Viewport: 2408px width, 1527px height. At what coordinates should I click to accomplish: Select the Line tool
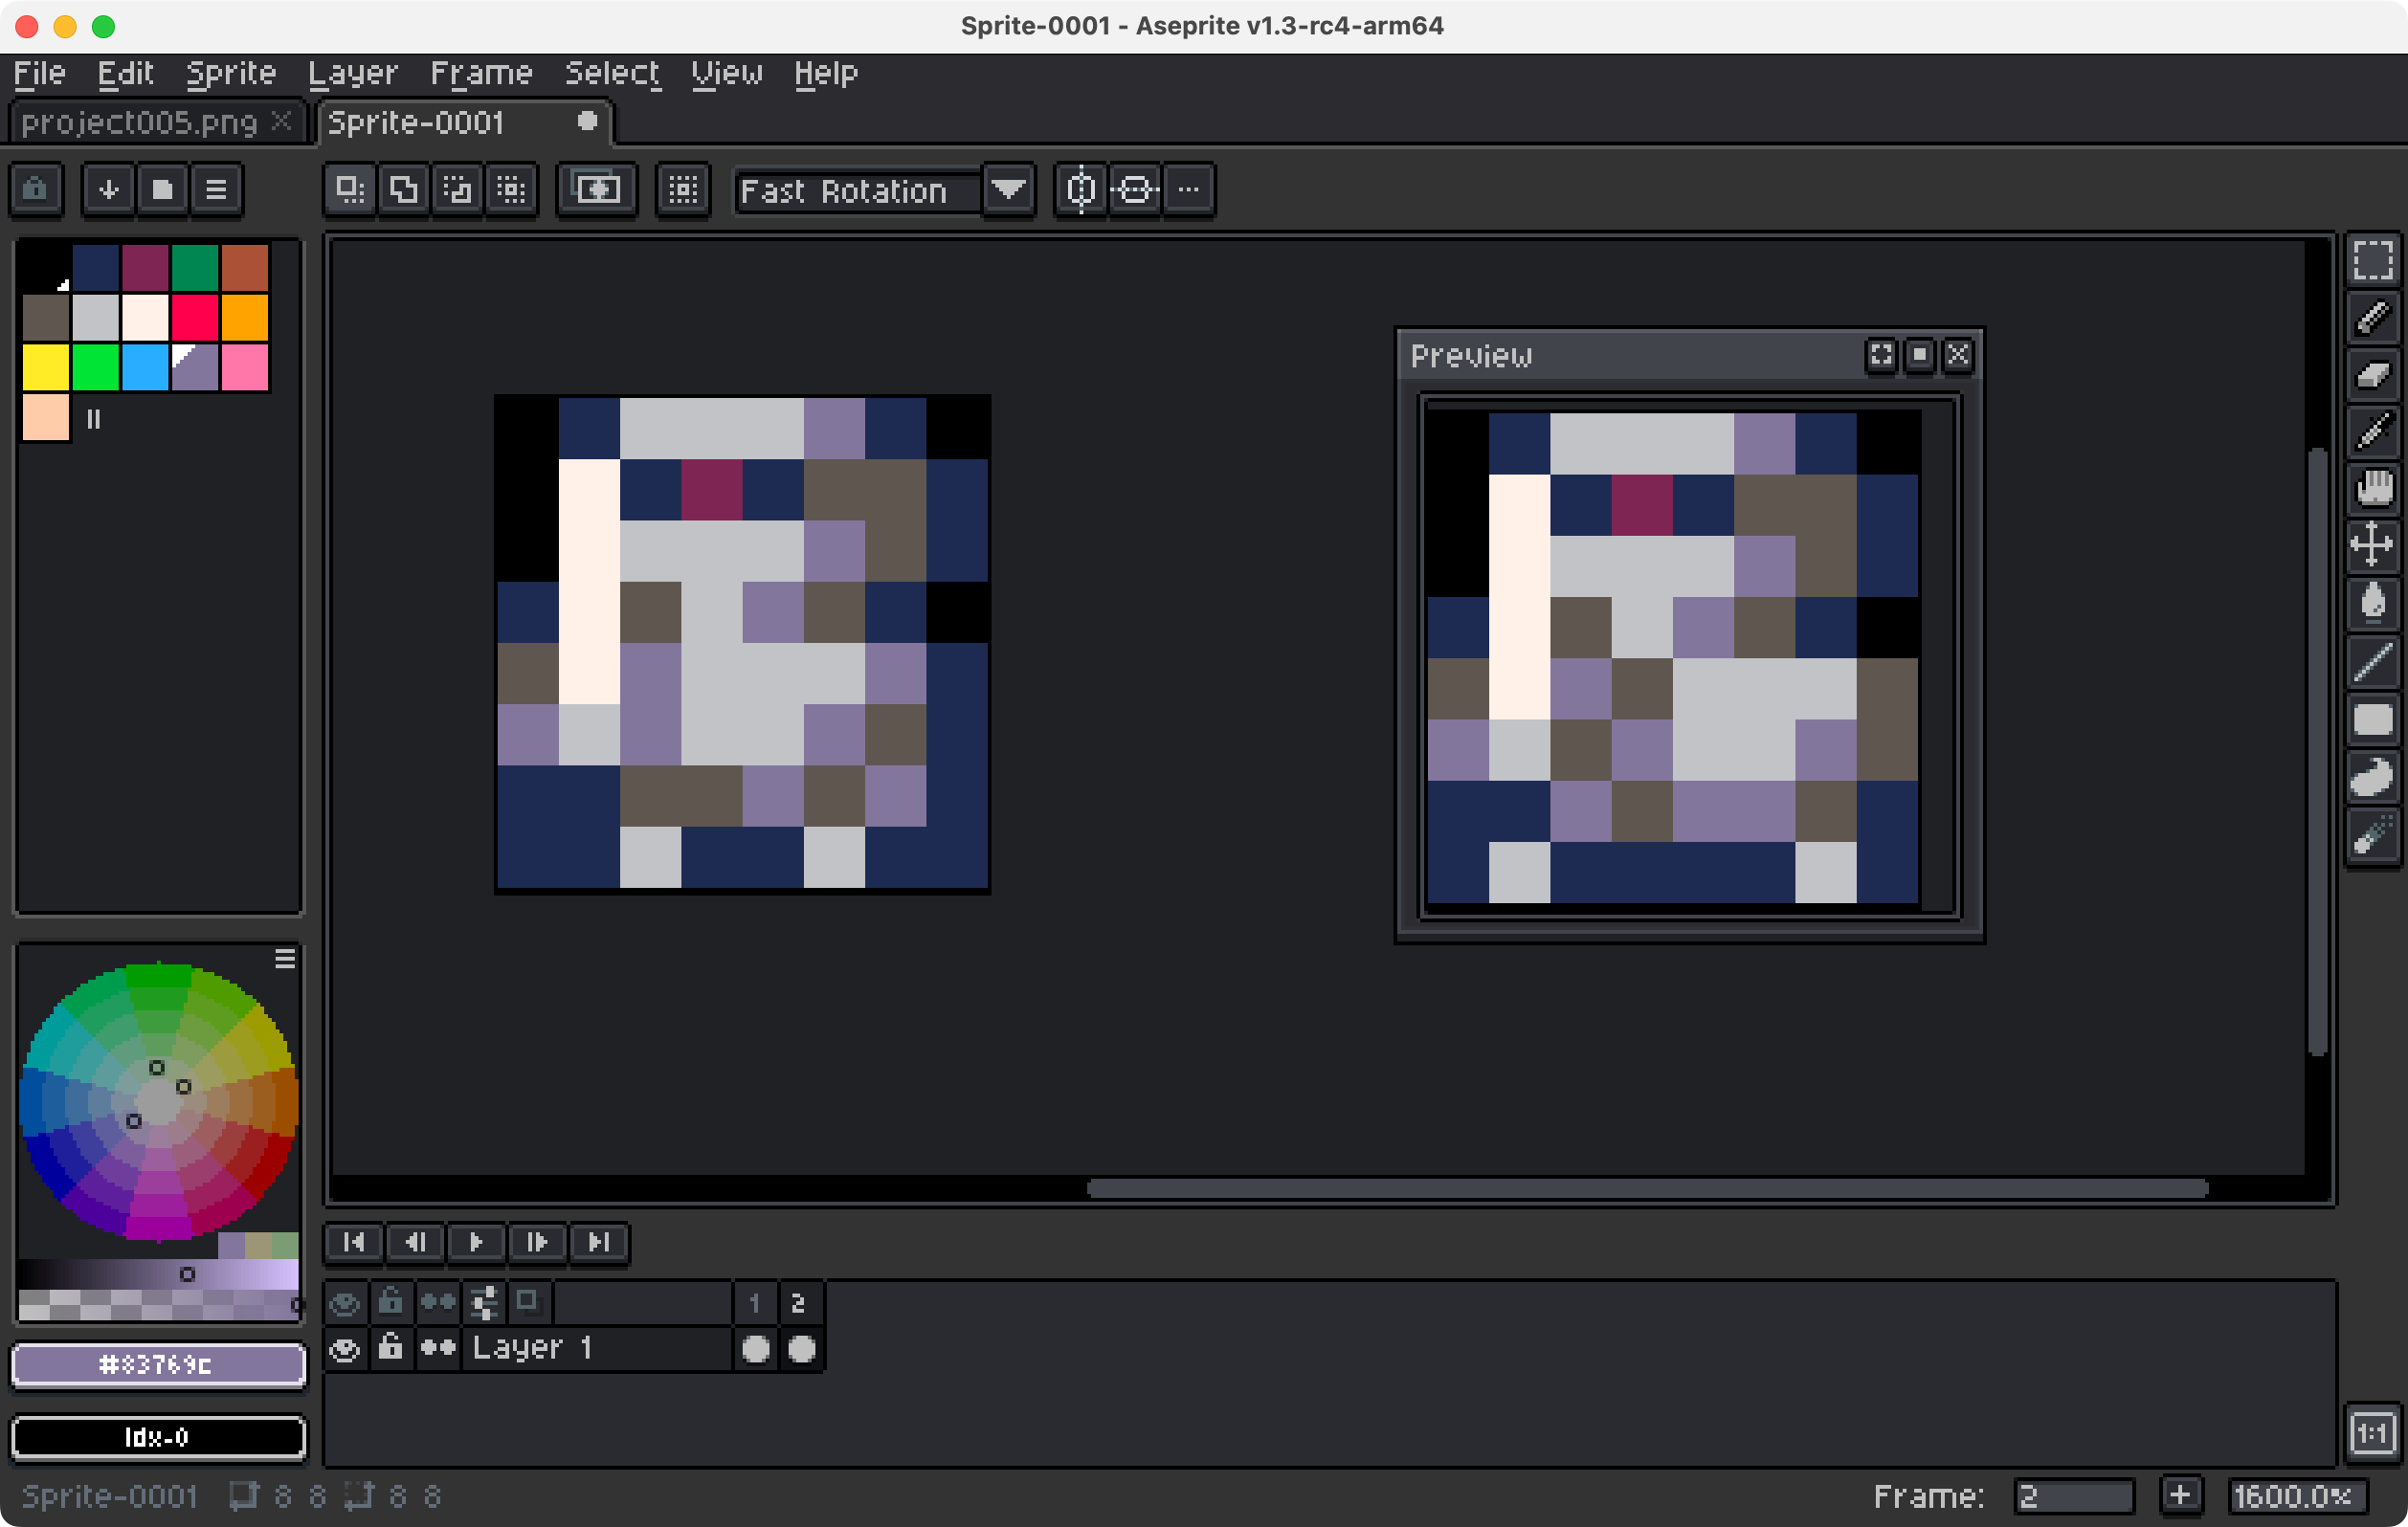2372,661
